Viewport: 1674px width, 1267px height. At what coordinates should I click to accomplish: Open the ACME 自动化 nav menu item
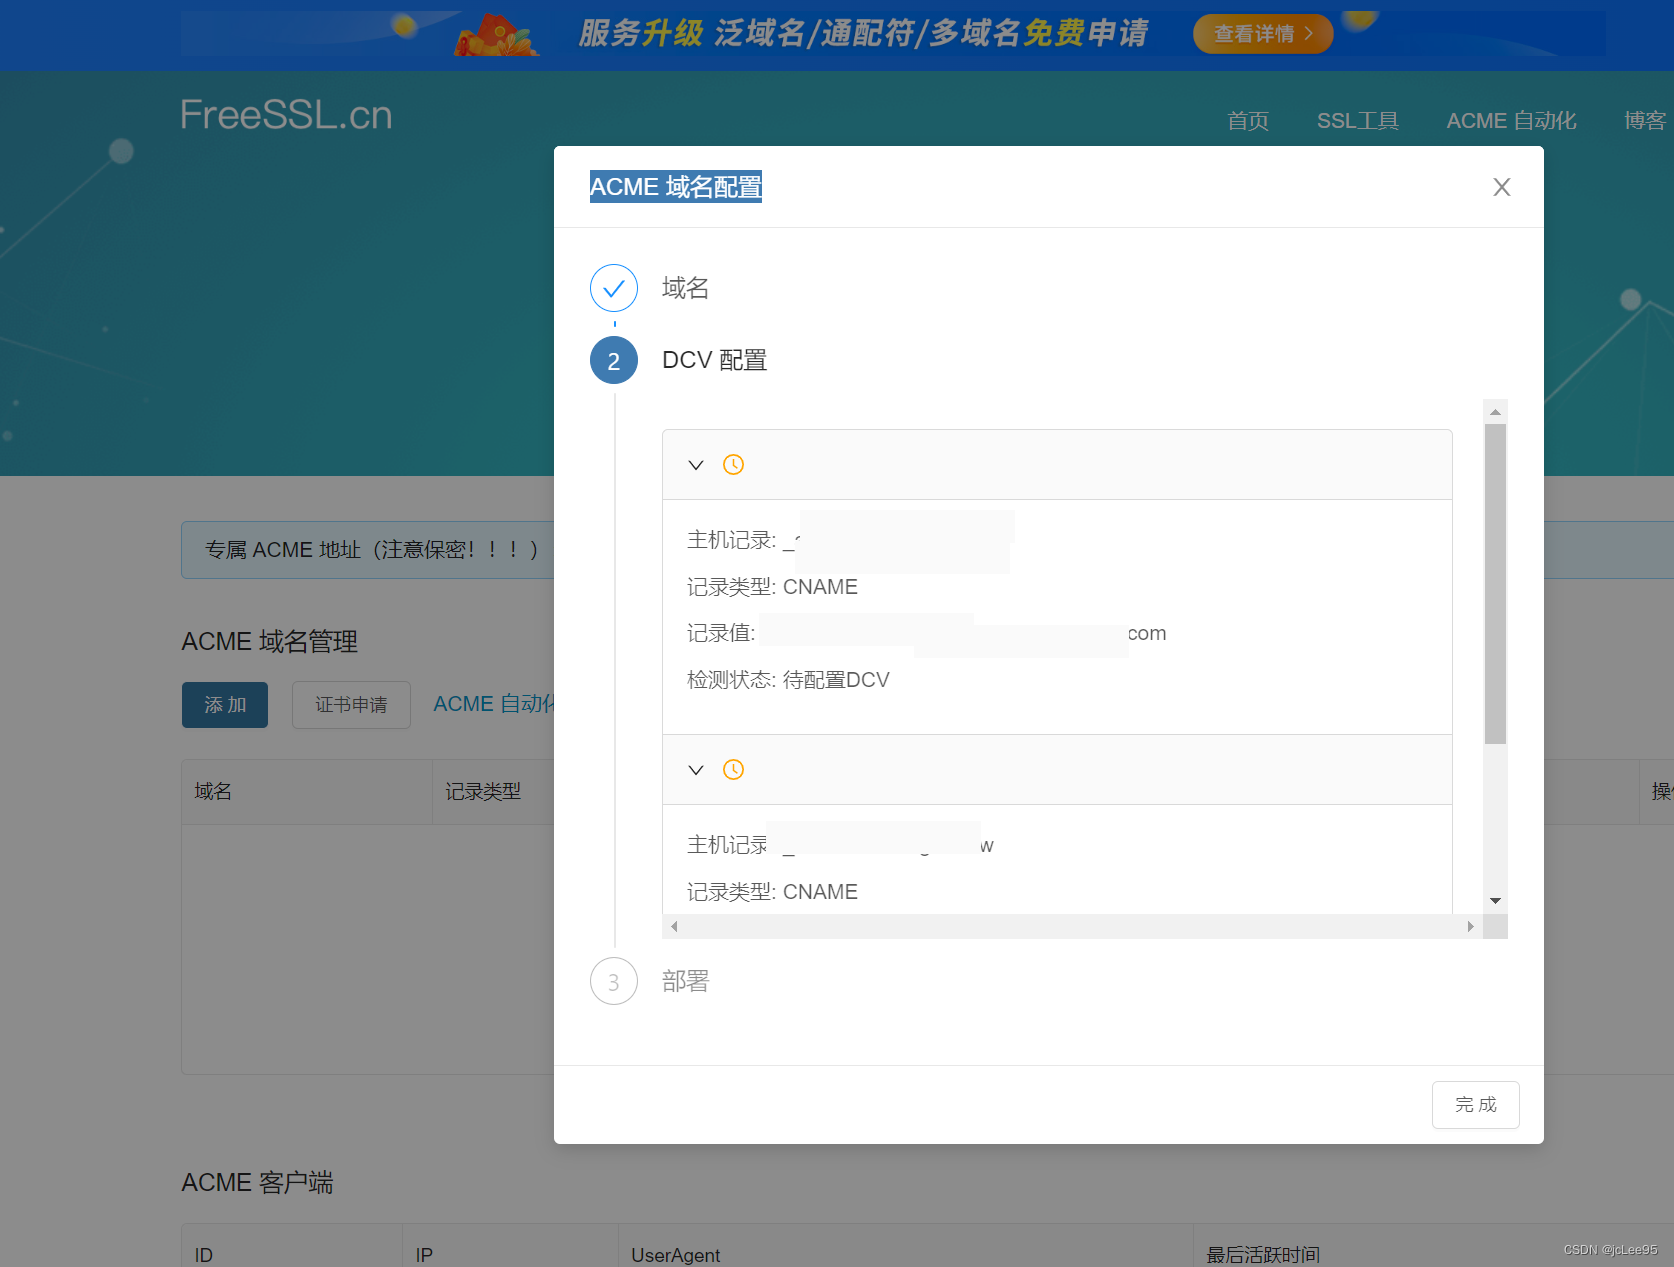[1511, 121]
